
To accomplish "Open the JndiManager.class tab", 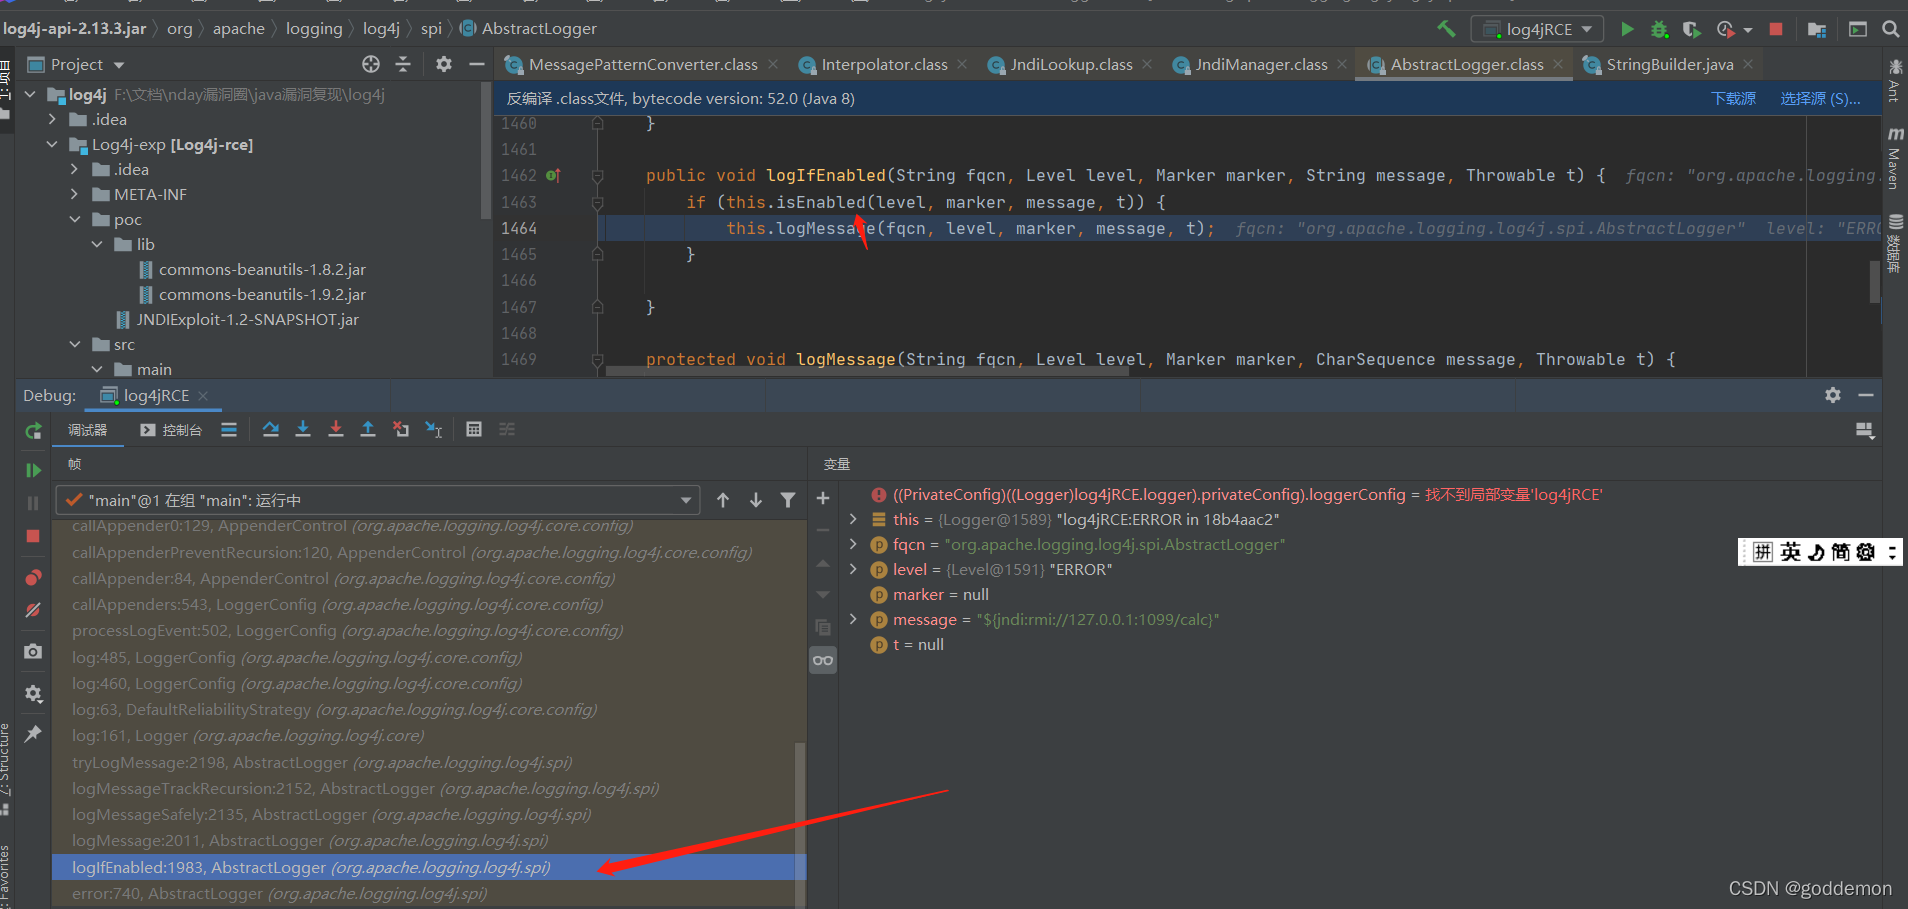I will pos(1260,65).
